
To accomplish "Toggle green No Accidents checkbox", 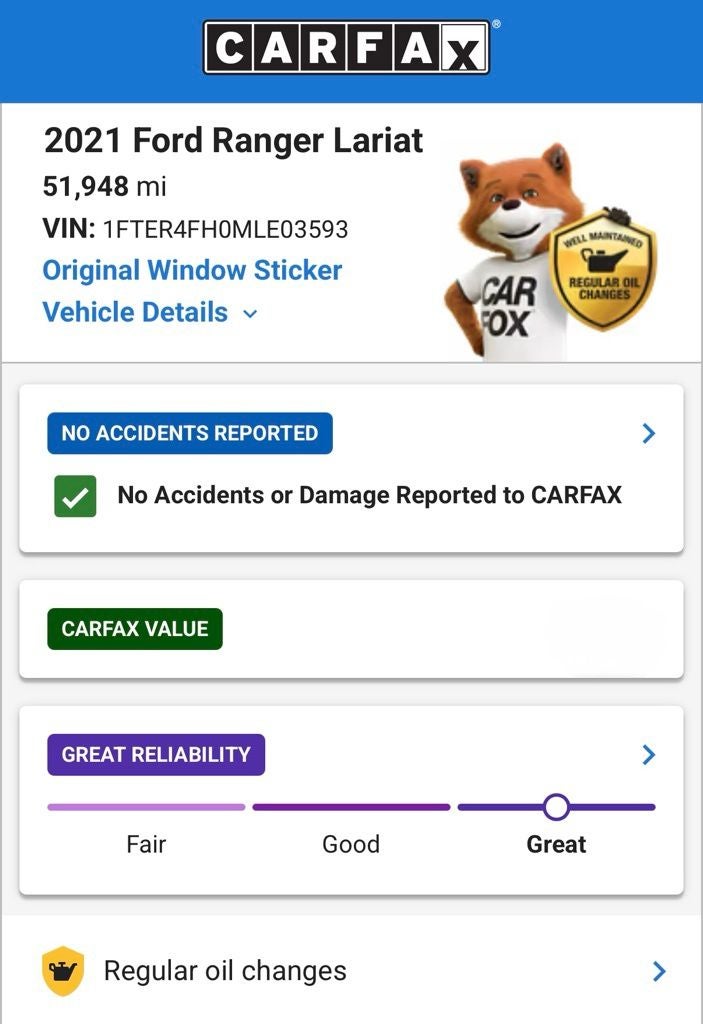I will click(76, 496).
